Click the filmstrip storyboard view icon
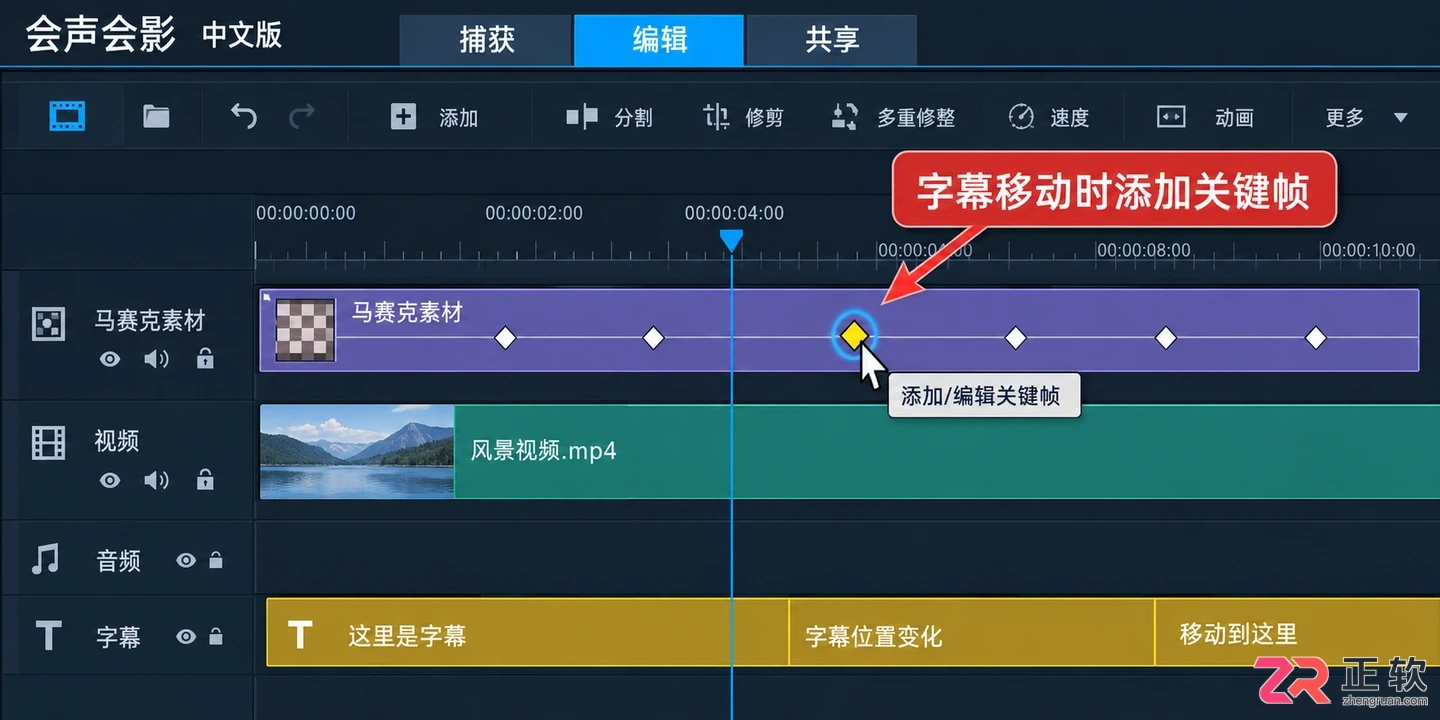This screenshot has height=720, width=1440. point(67,117)
